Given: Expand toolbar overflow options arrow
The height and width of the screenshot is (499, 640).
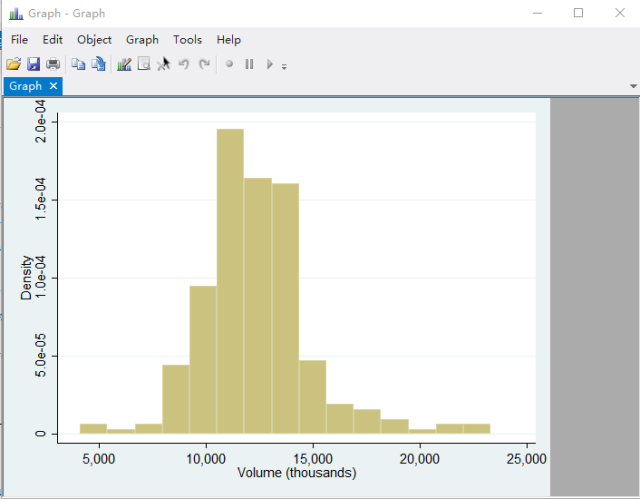Looking at the screenshot, I should click(284, 67).
